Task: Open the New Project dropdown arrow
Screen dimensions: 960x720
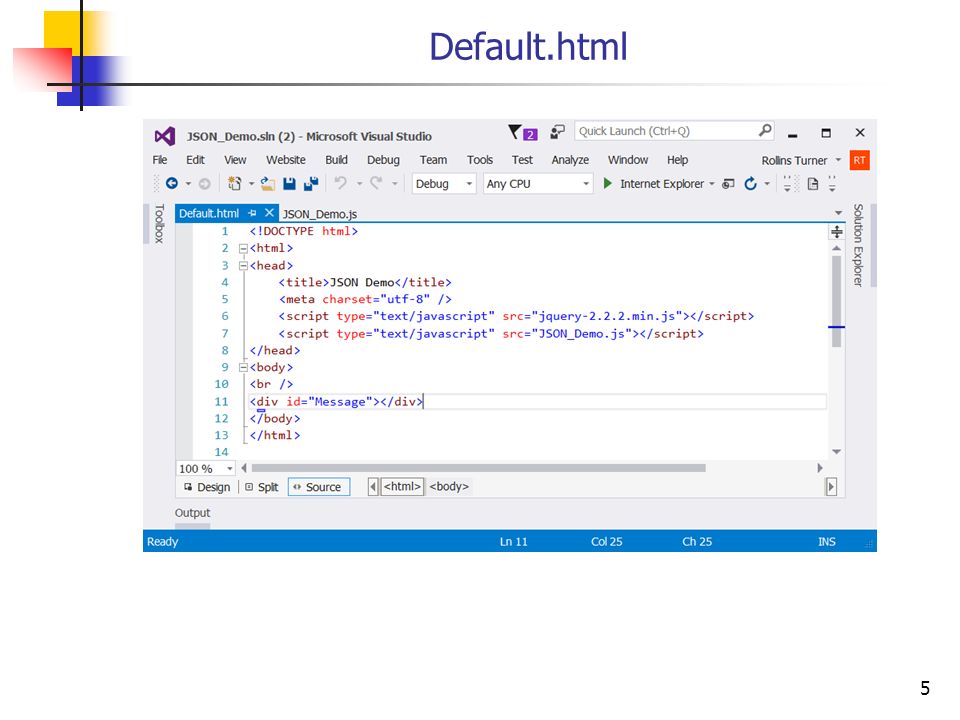Action: [251, 184]
